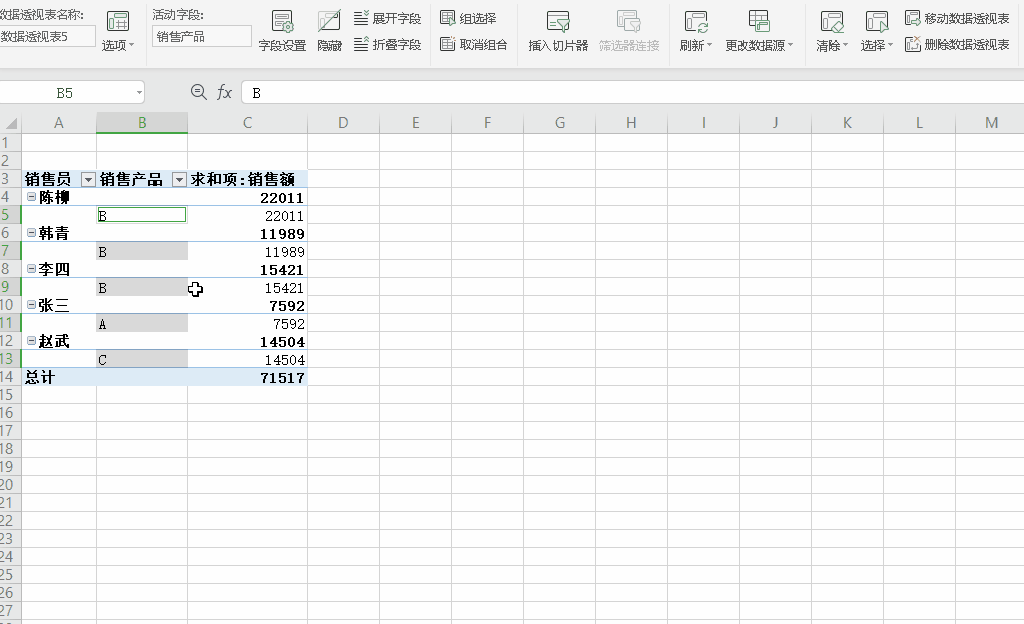Click Ungroup (取消组合) icon

click(474, 45)
